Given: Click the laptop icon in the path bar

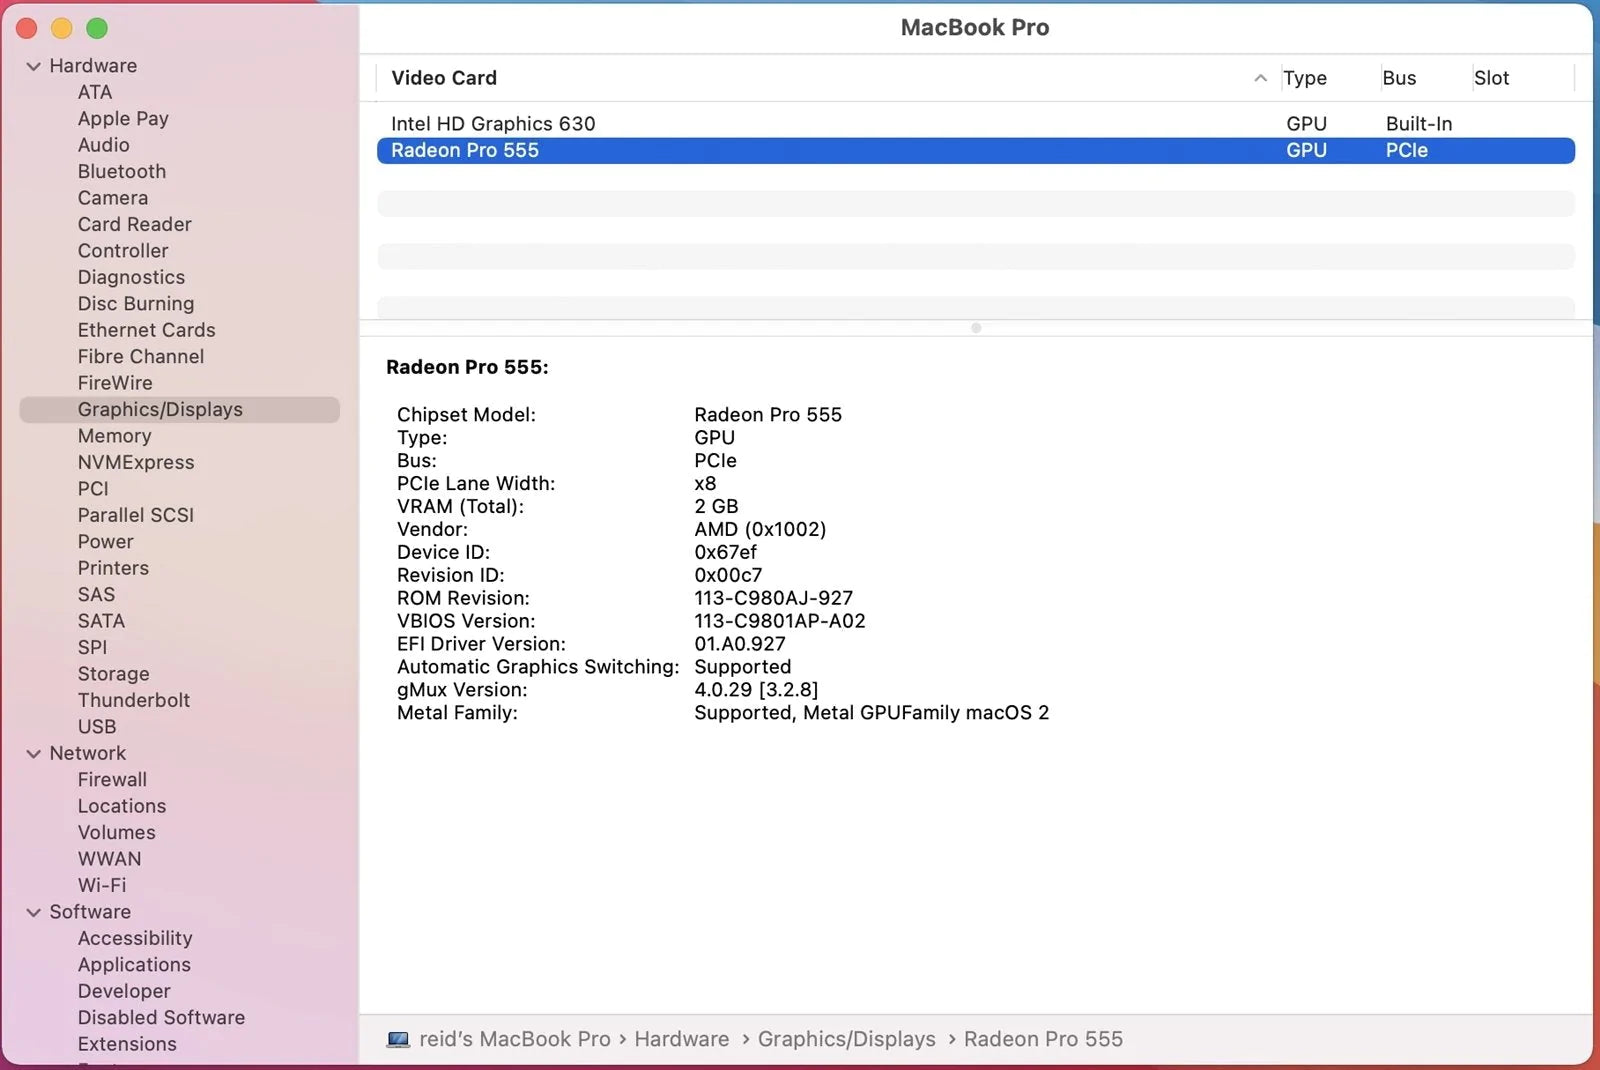Looking at the screenshot, I should coord(398,1039).
